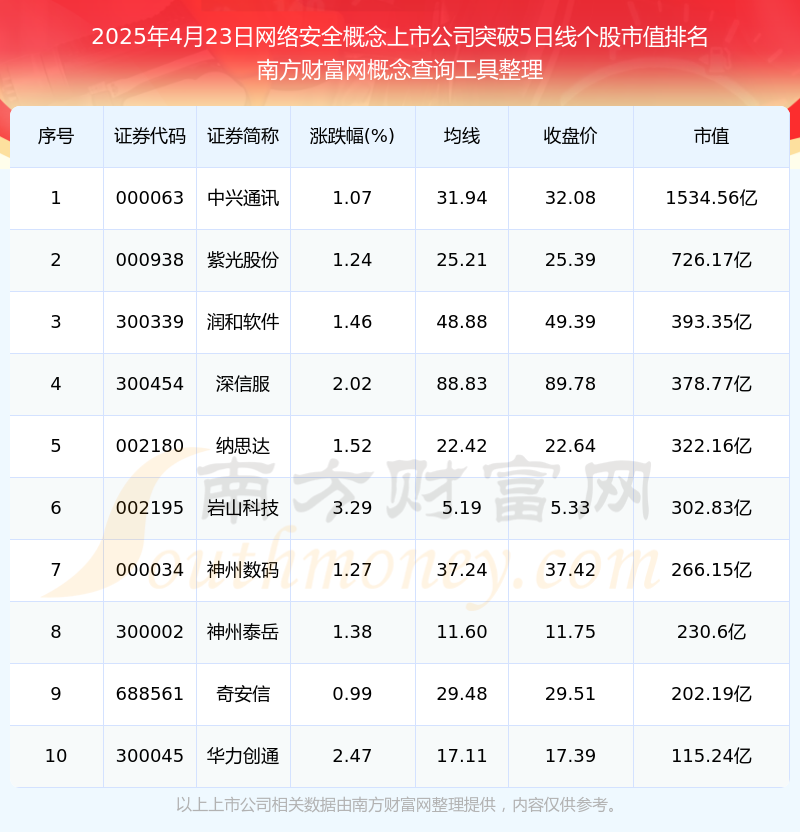800x832 pixels.
Task: Click market value 726.17亿
Action: click(711, 260)
